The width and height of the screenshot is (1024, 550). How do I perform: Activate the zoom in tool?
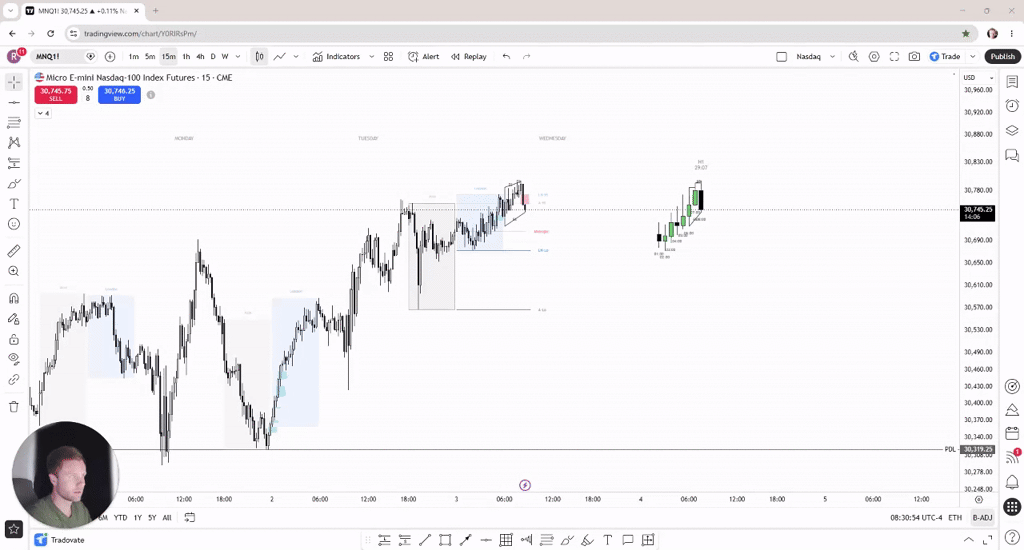pos(14,271)
